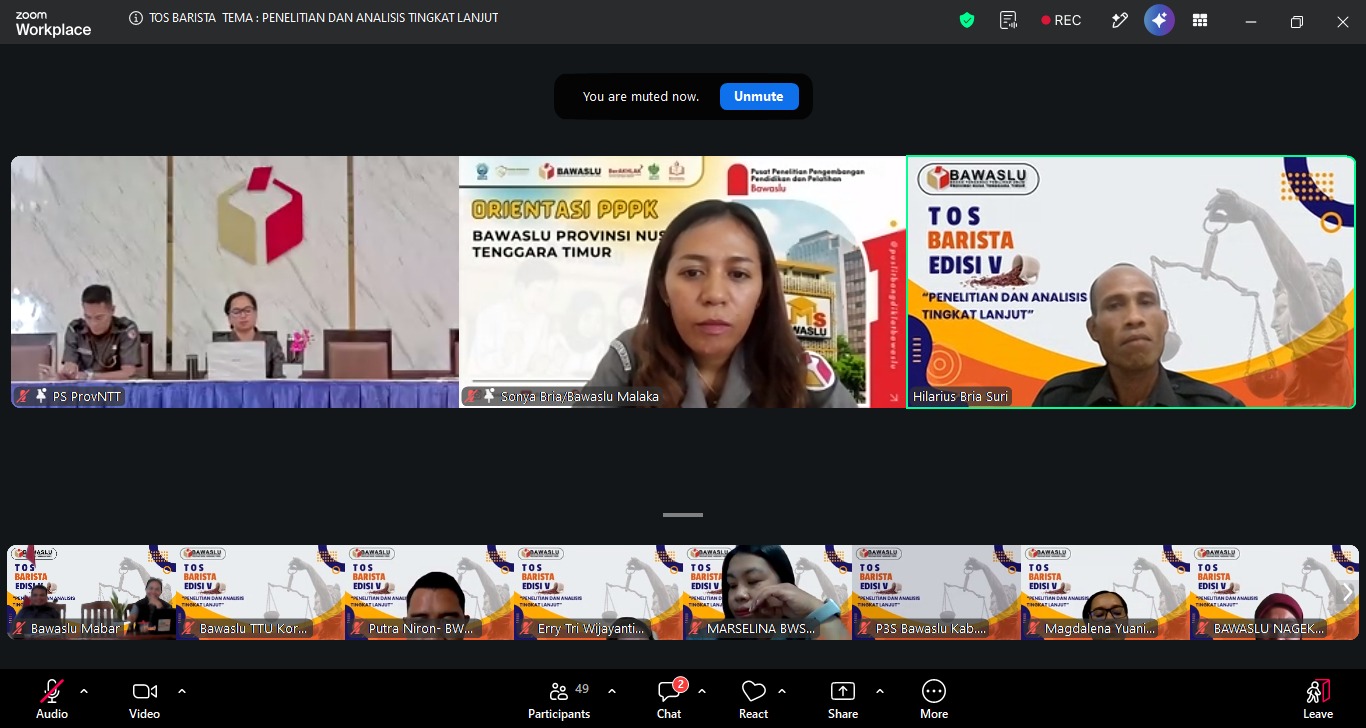Toggle the muted Audio microphone button
The height and width of the screenshot is (728, 1366).
coord(52,699)
